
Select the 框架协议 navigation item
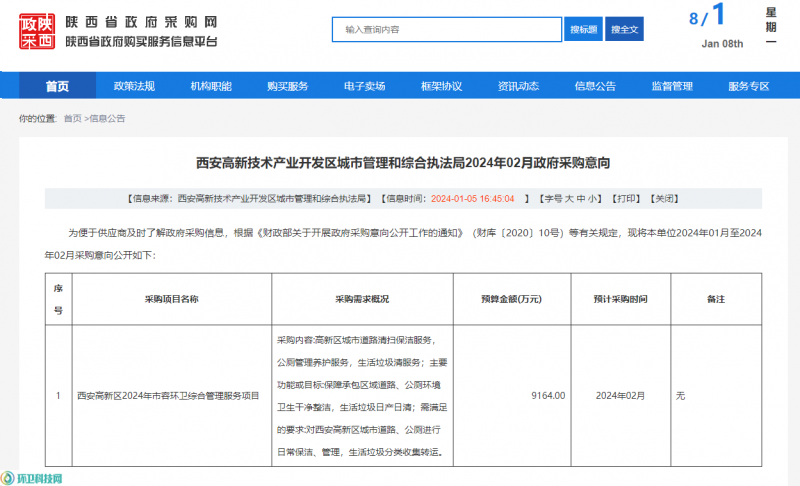pos(441,86)
